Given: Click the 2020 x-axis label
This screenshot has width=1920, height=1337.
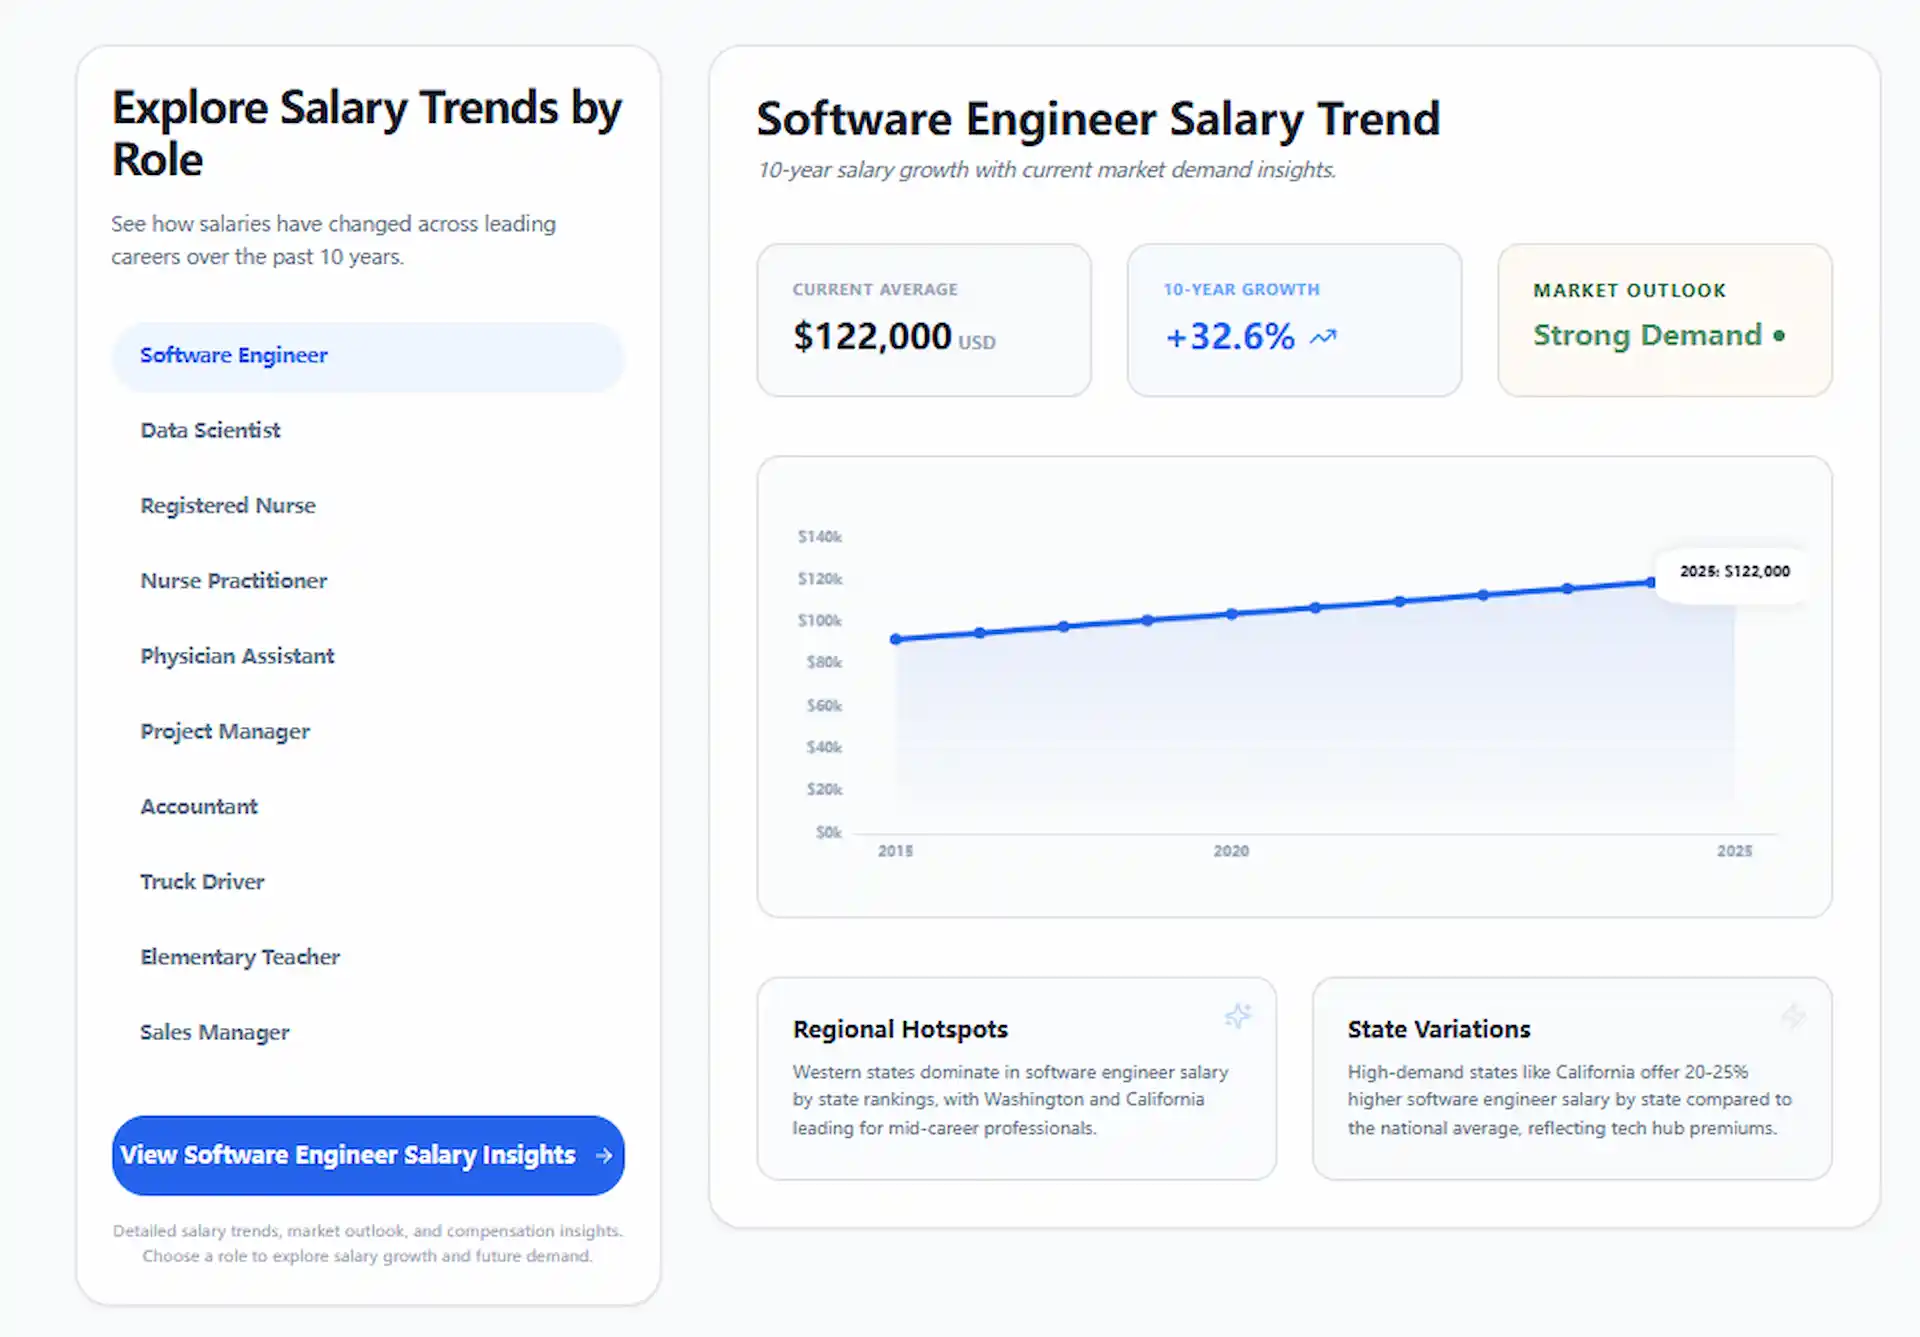Looking at the screenshot, I should click(x=1231, y=851).
